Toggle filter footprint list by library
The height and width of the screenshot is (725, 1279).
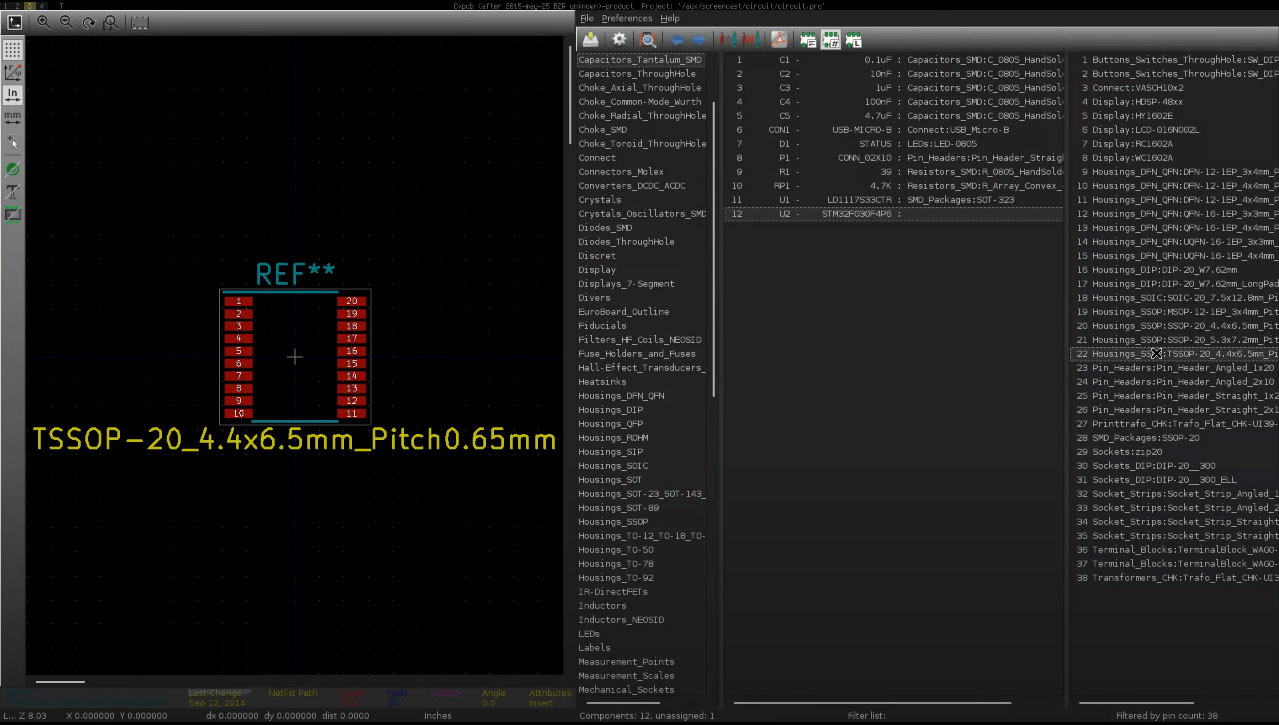pyautogui.click(x=853, y=39)
